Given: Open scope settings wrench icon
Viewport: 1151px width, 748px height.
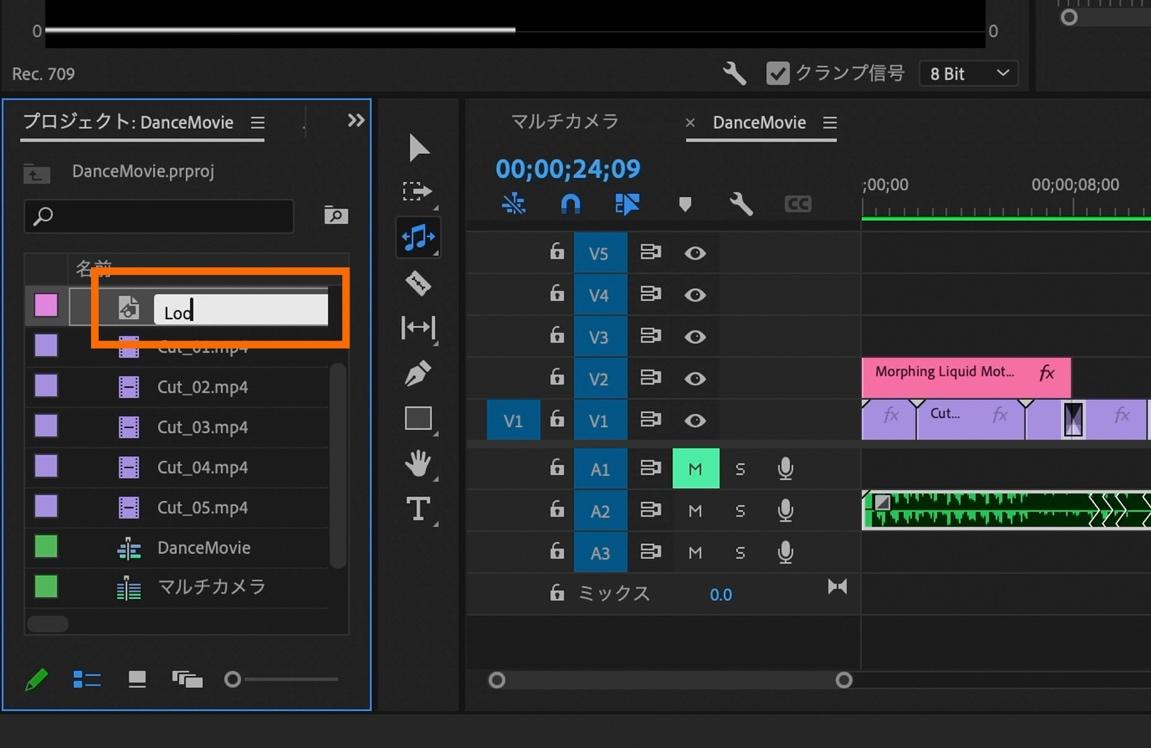Looking at the screenshot, I should click(734, 73).
